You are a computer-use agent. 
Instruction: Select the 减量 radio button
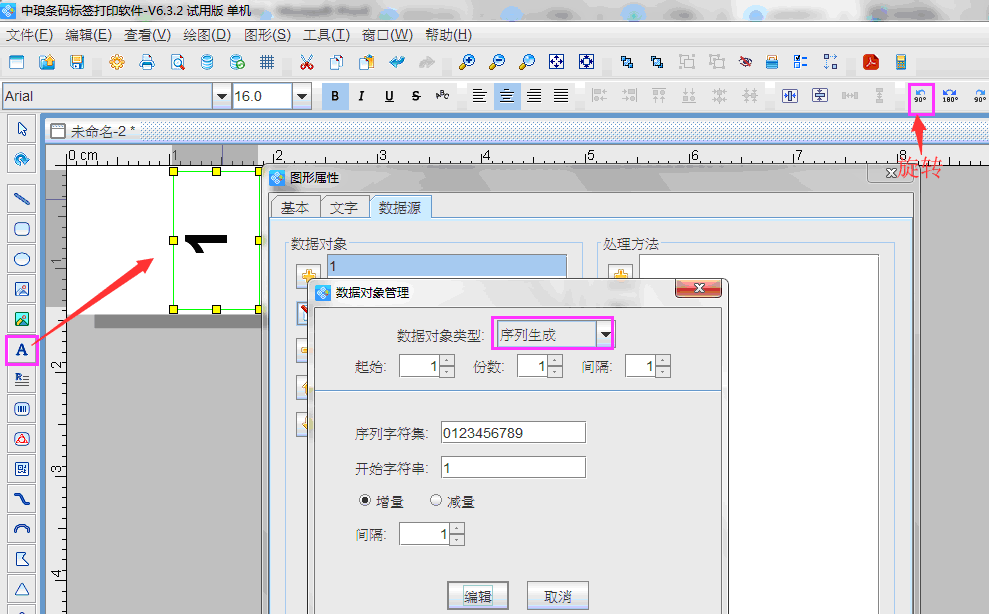point(435,500)
